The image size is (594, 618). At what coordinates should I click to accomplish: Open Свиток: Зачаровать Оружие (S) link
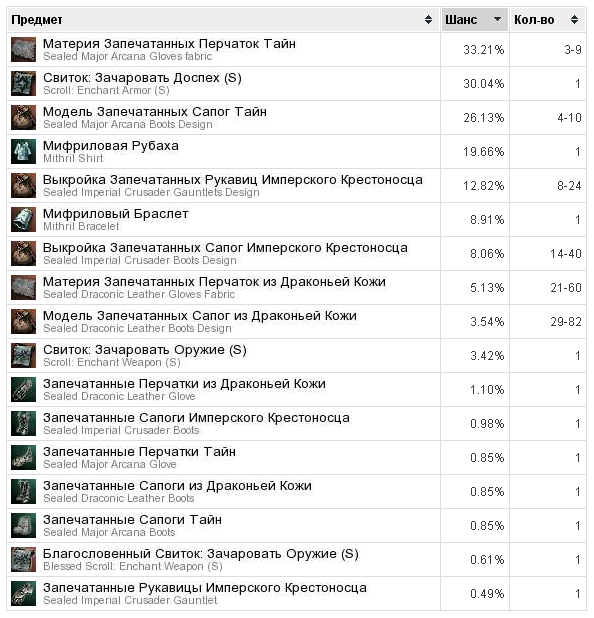click(145, 350)
